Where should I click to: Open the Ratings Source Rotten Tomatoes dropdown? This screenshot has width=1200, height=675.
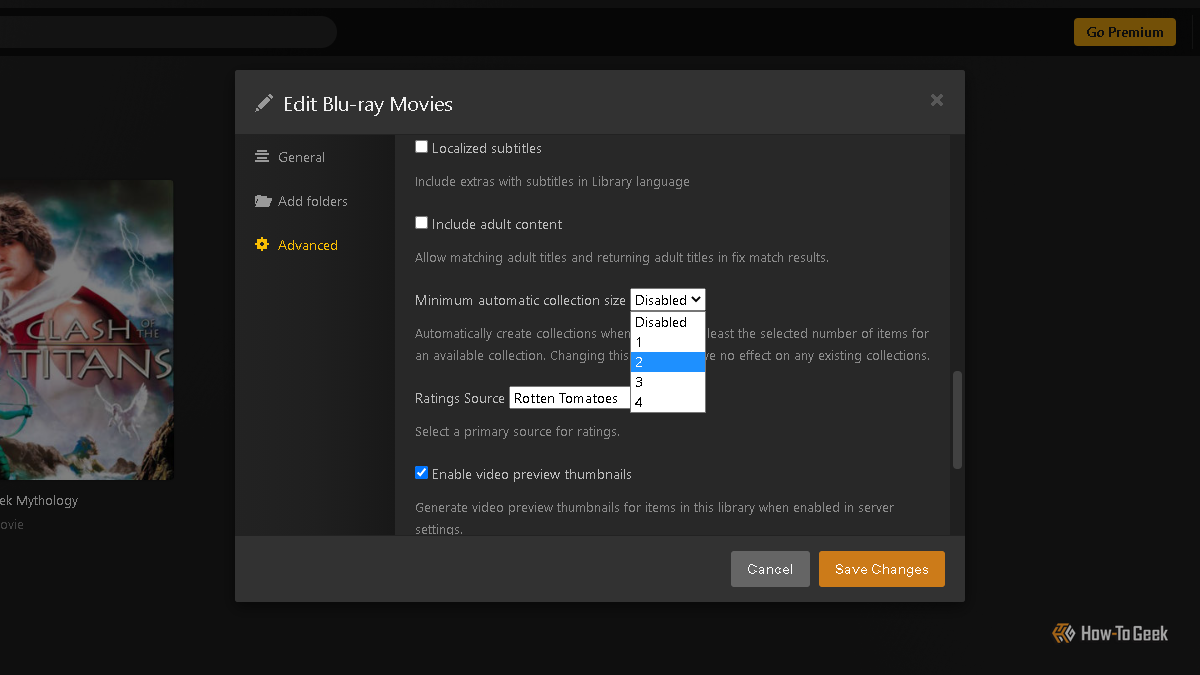(x=570, y=398)
